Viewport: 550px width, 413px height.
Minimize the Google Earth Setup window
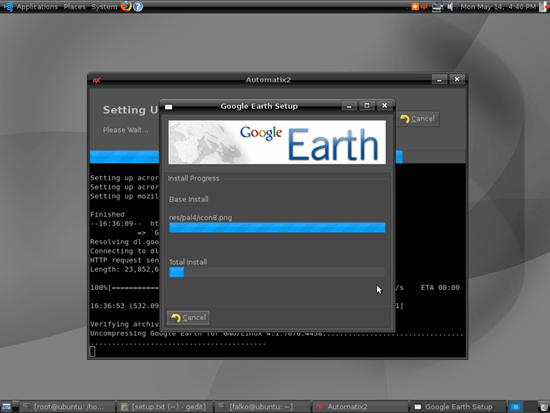coord(349,106)
